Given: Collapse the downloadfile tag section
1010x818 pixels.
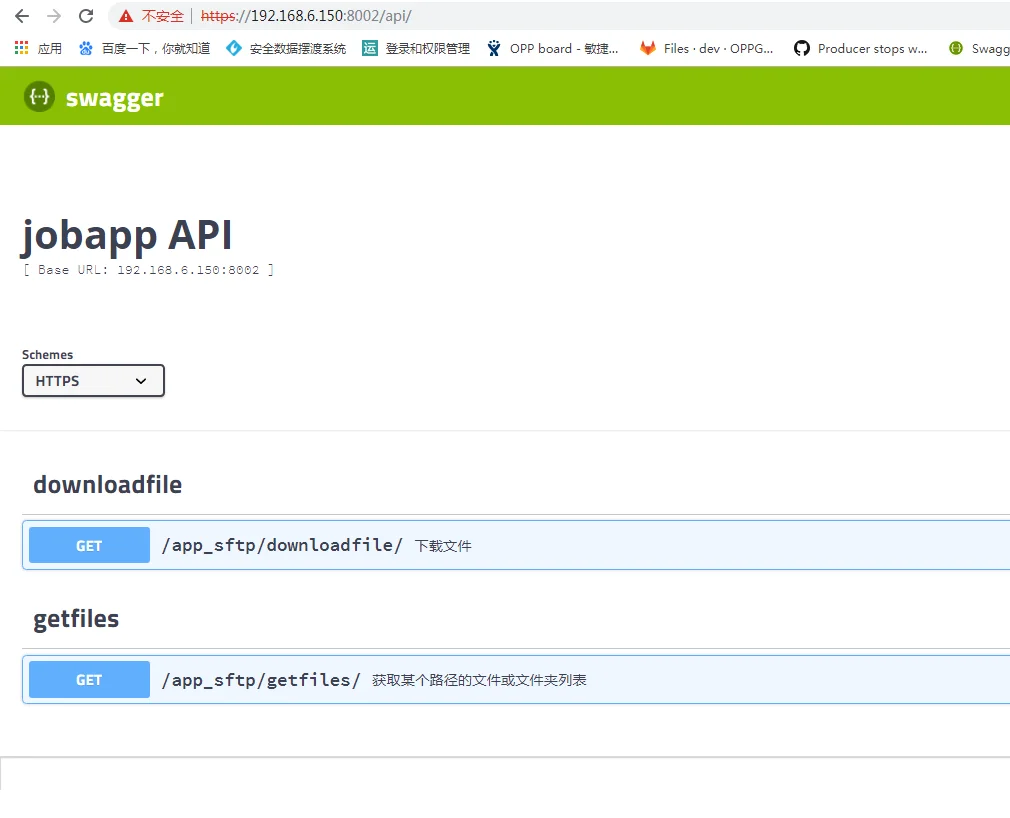Looking at the screenshot, I should tap(108, 485).
